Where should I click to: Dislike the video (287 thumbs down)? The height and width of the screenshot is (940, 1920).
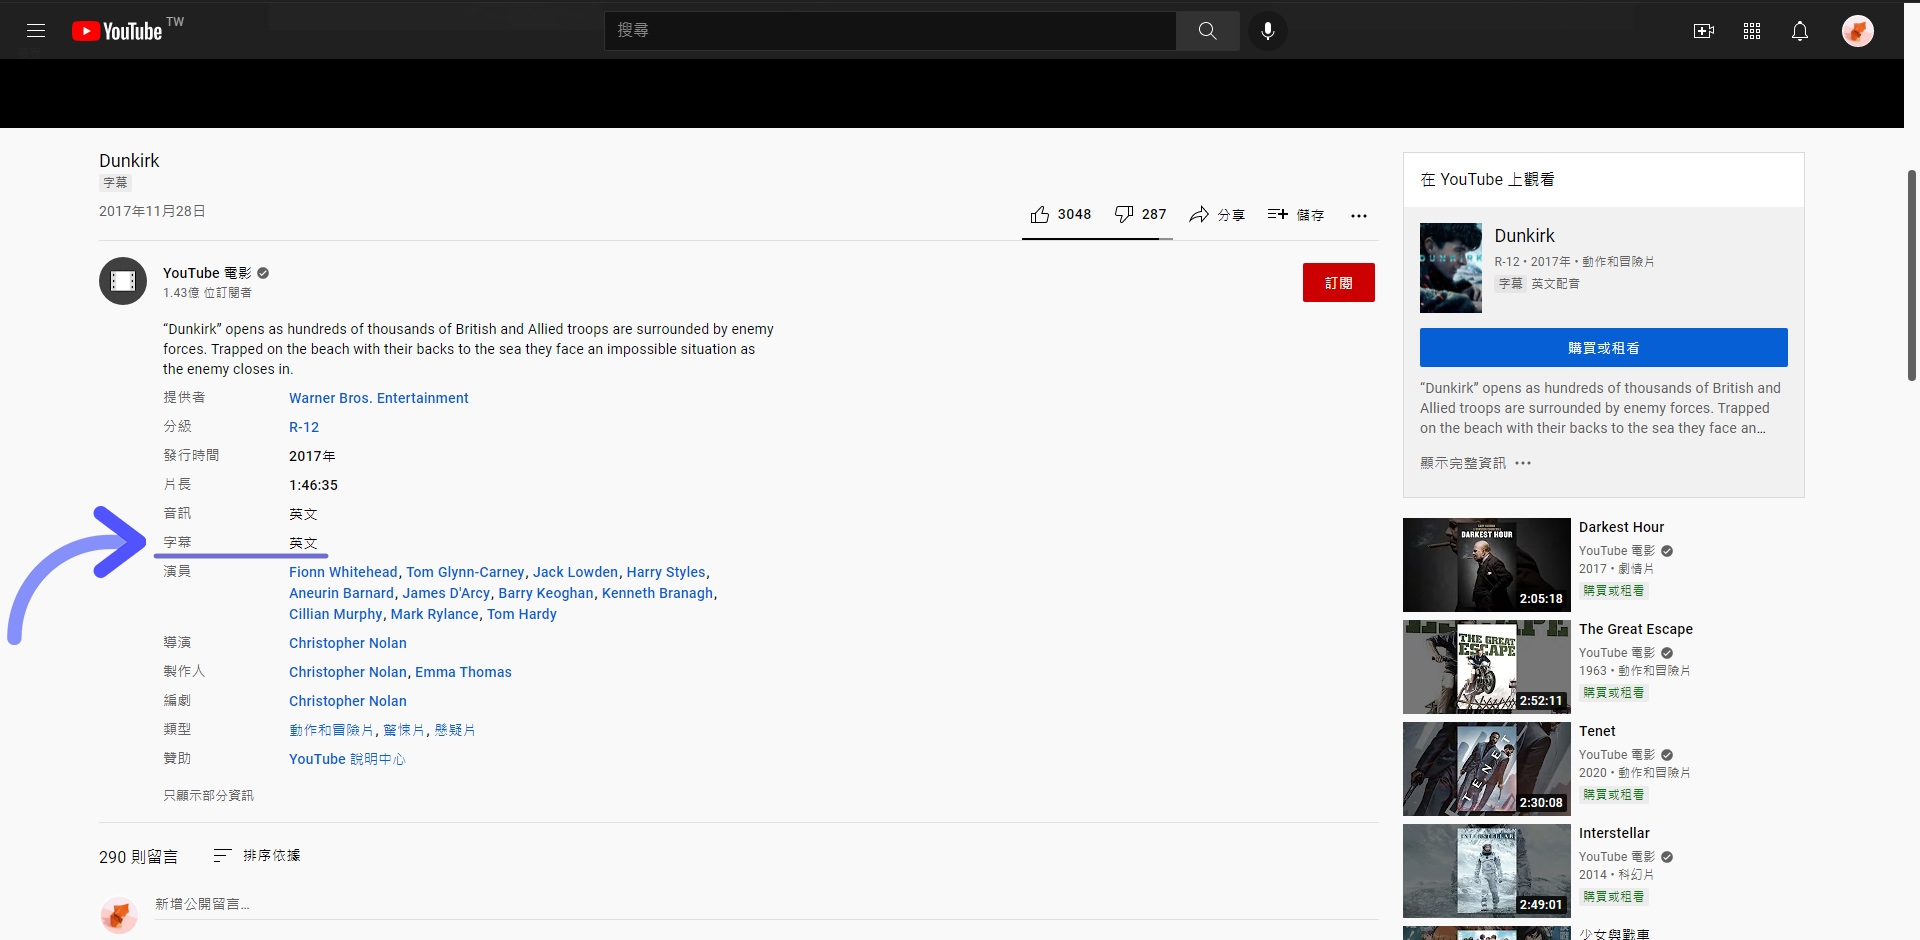[1141, 214]
